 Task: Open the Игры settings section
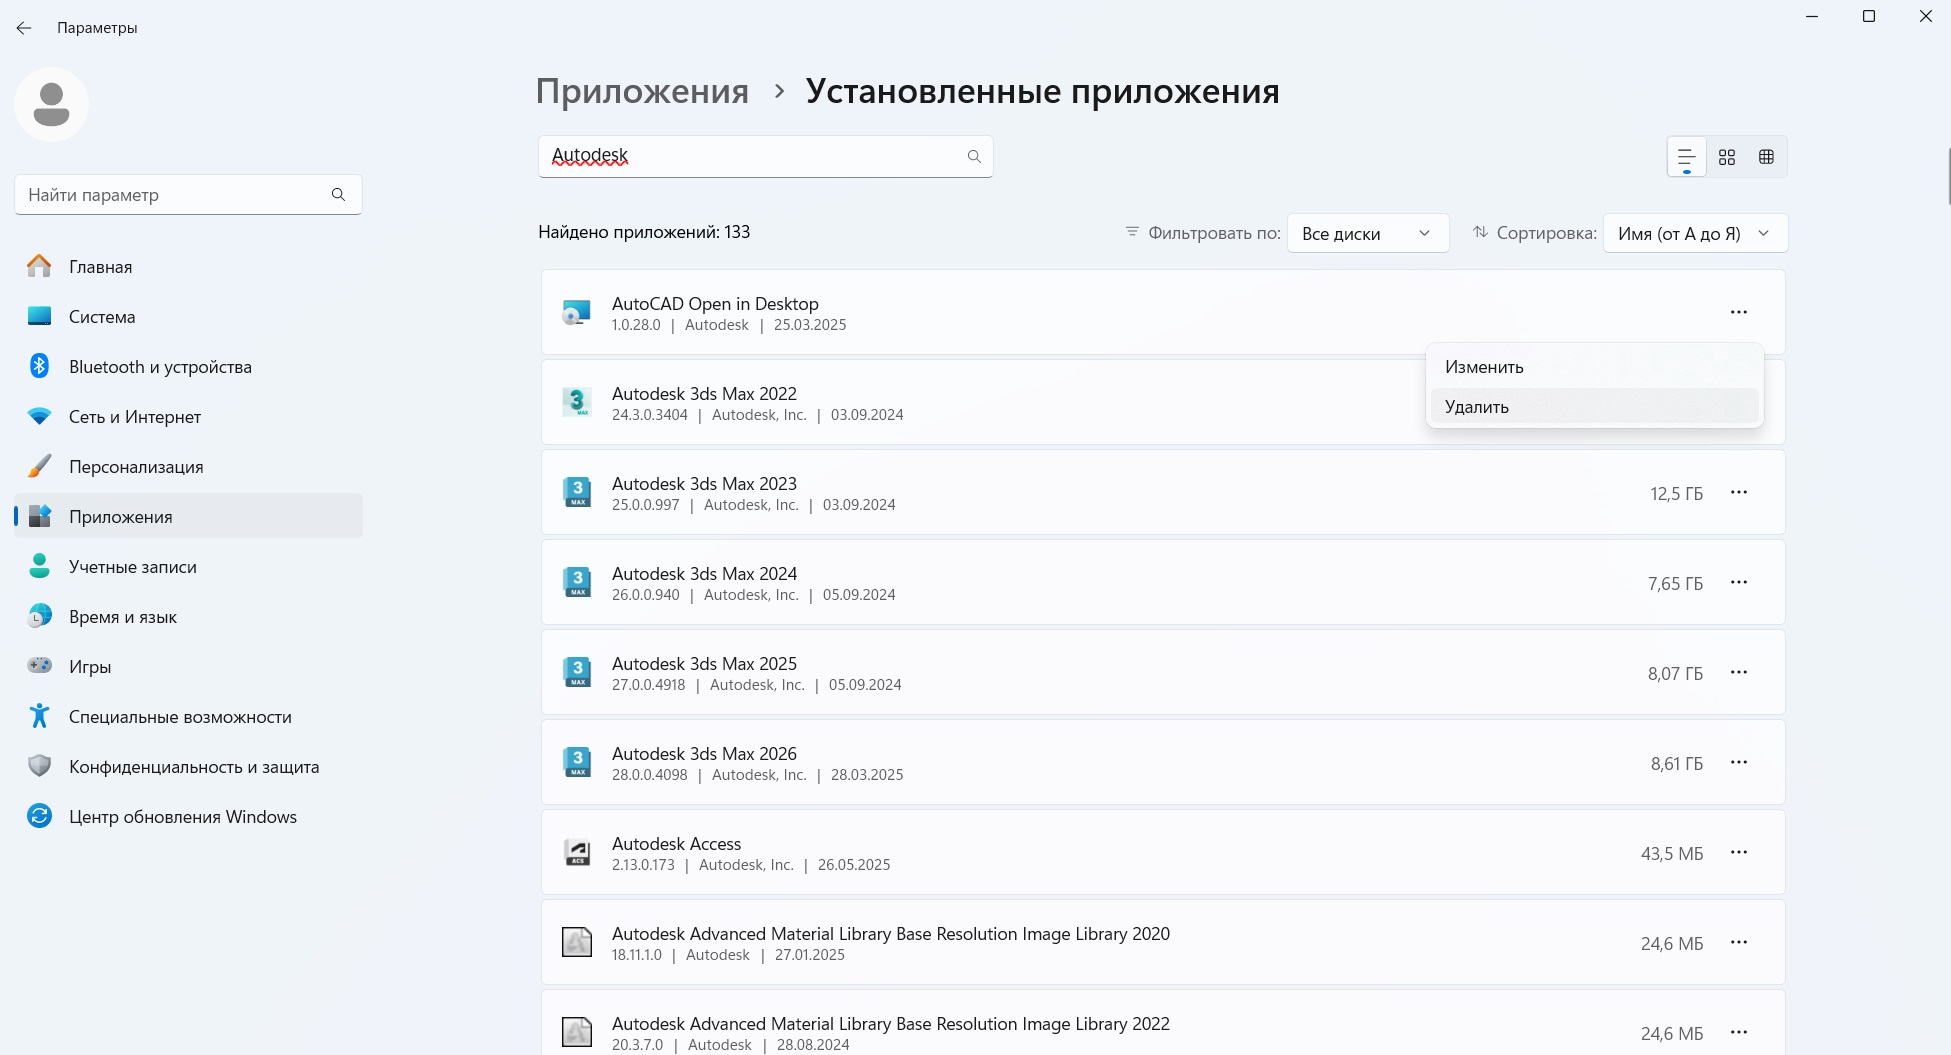tap(89, 666)
